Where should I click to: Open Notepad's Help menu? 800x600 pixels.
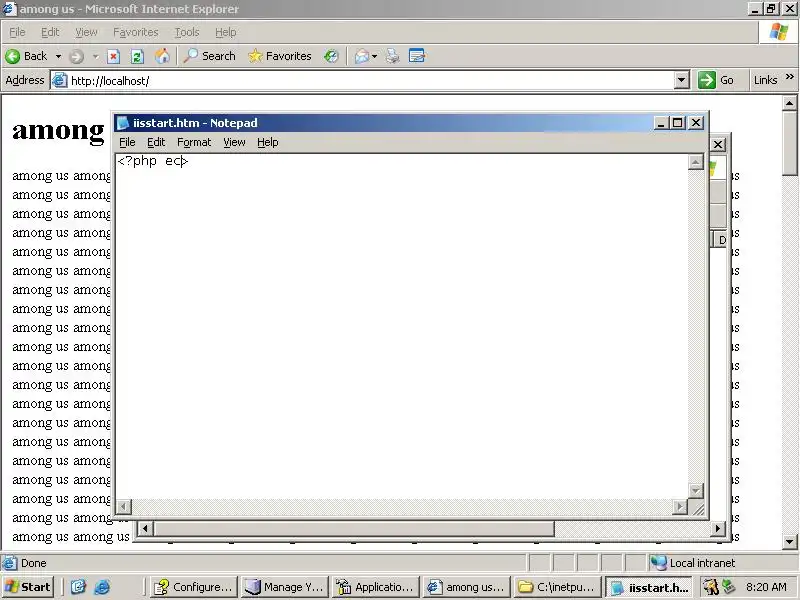(x=267, y=142)
